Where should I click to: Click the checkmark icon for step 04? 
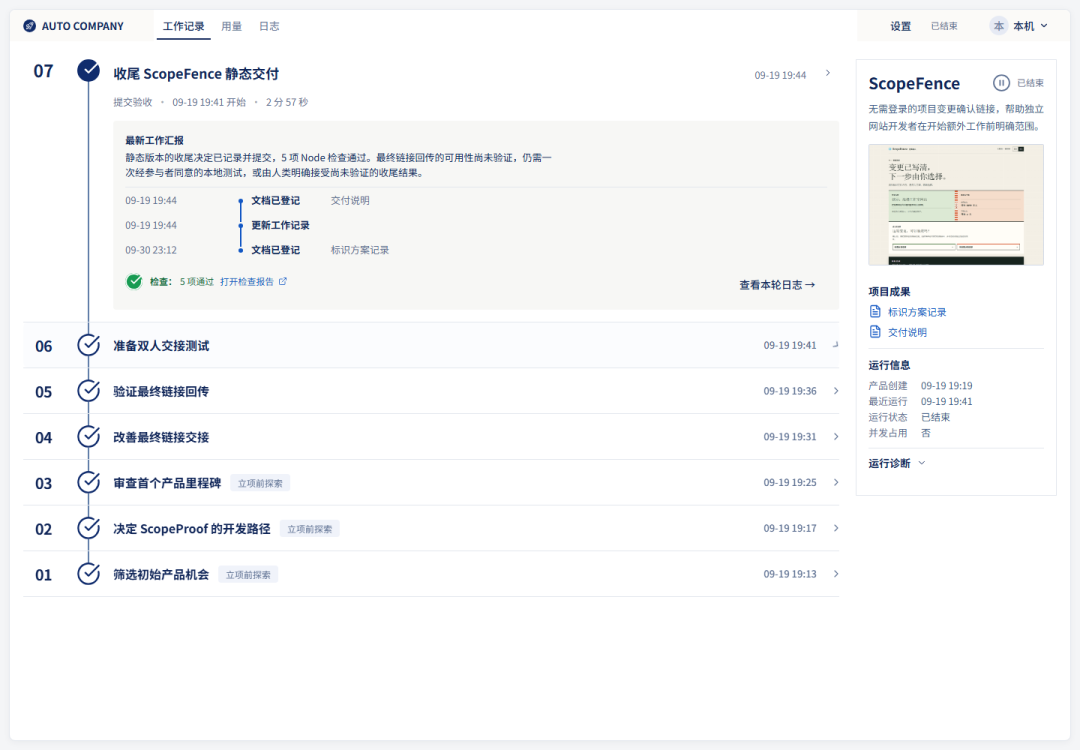click(88, 437)
